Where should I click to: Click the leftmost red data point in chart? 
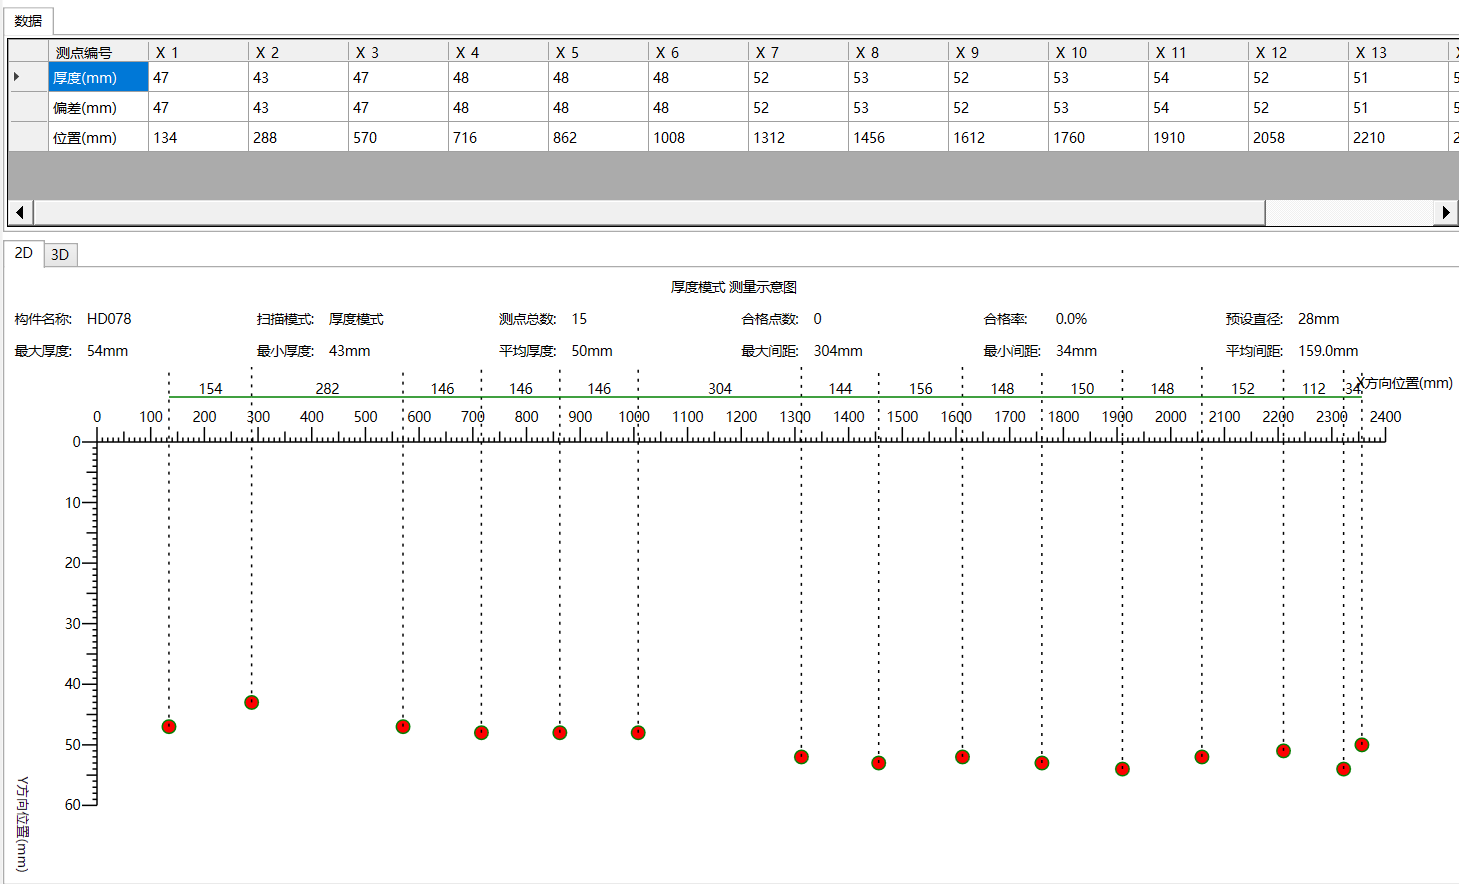coord(169,727)
